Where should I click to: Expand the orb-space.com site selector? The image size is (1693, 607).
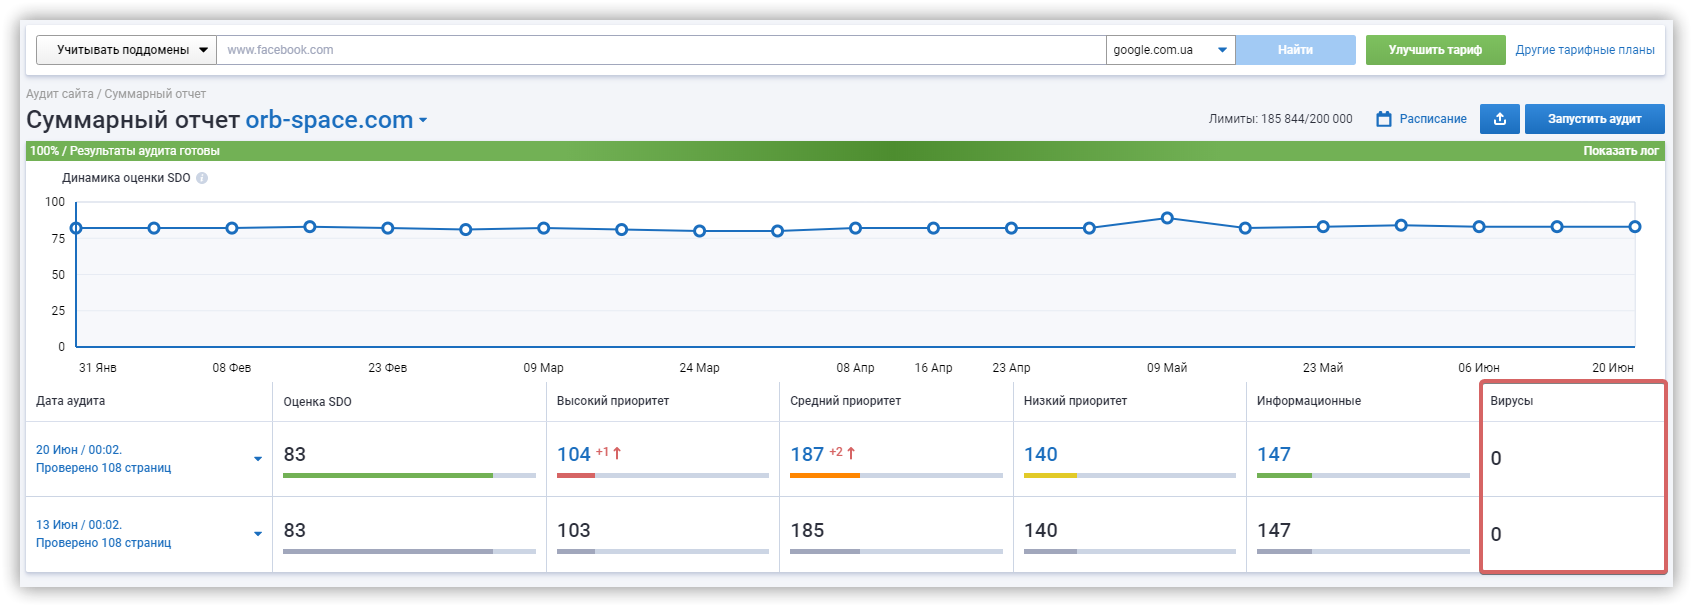pyautogui.click(x=423, y=121)
